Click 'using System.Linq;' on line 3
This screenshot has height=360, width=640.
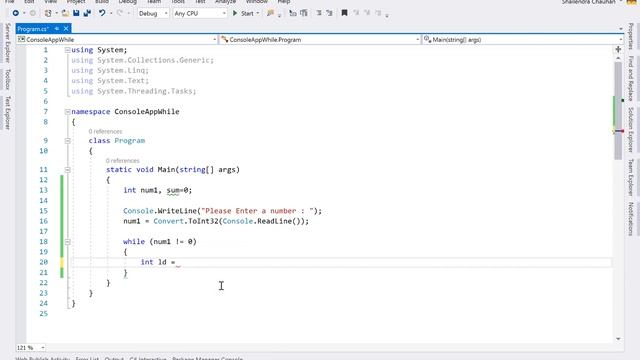(110, 70)
